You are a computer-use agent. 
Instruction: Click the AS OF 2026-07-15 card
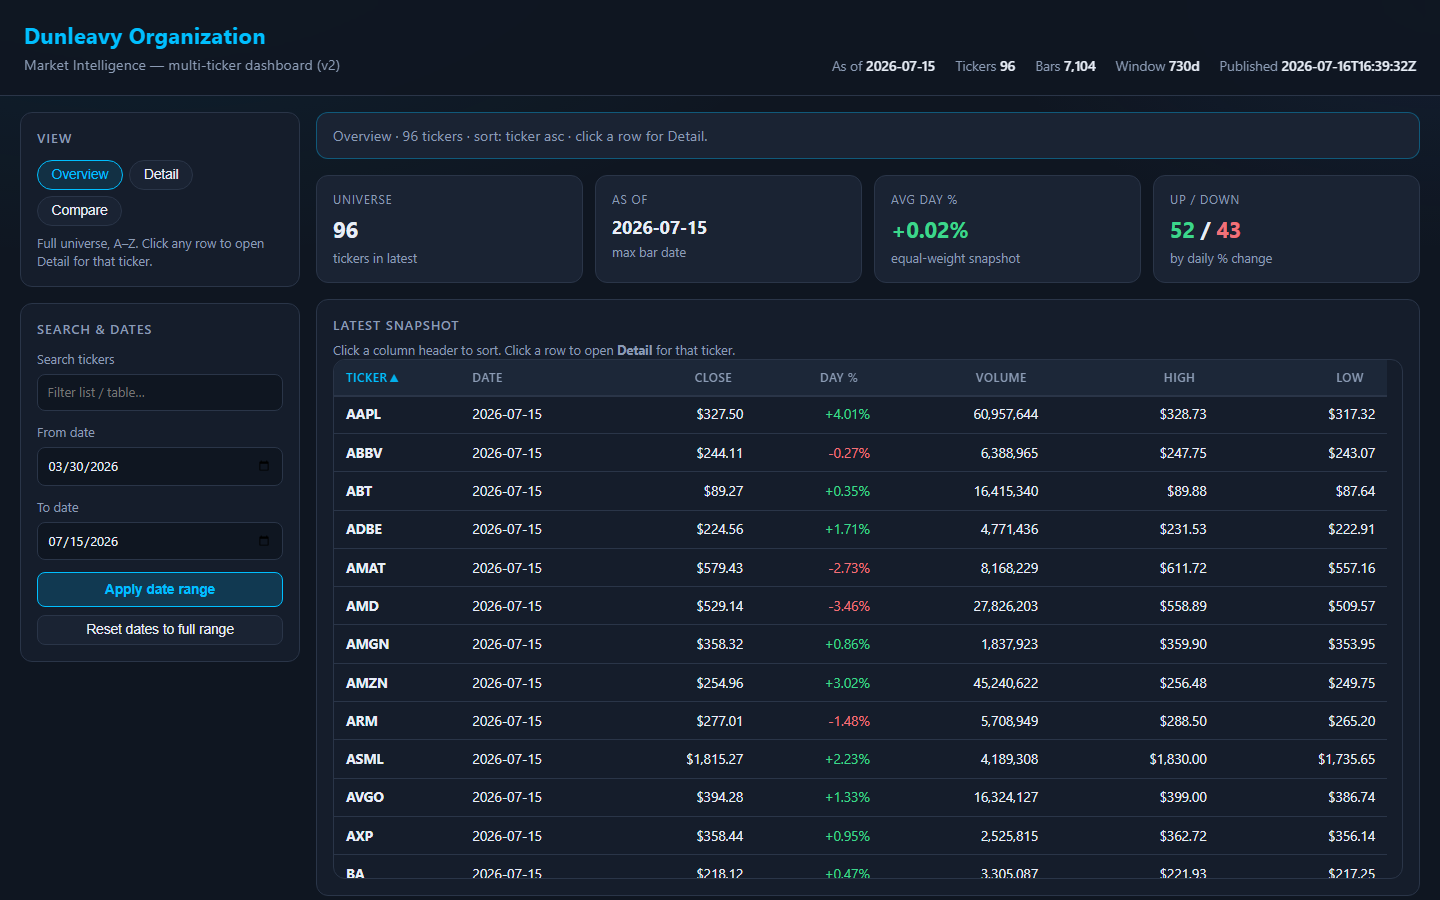(728, 229)
